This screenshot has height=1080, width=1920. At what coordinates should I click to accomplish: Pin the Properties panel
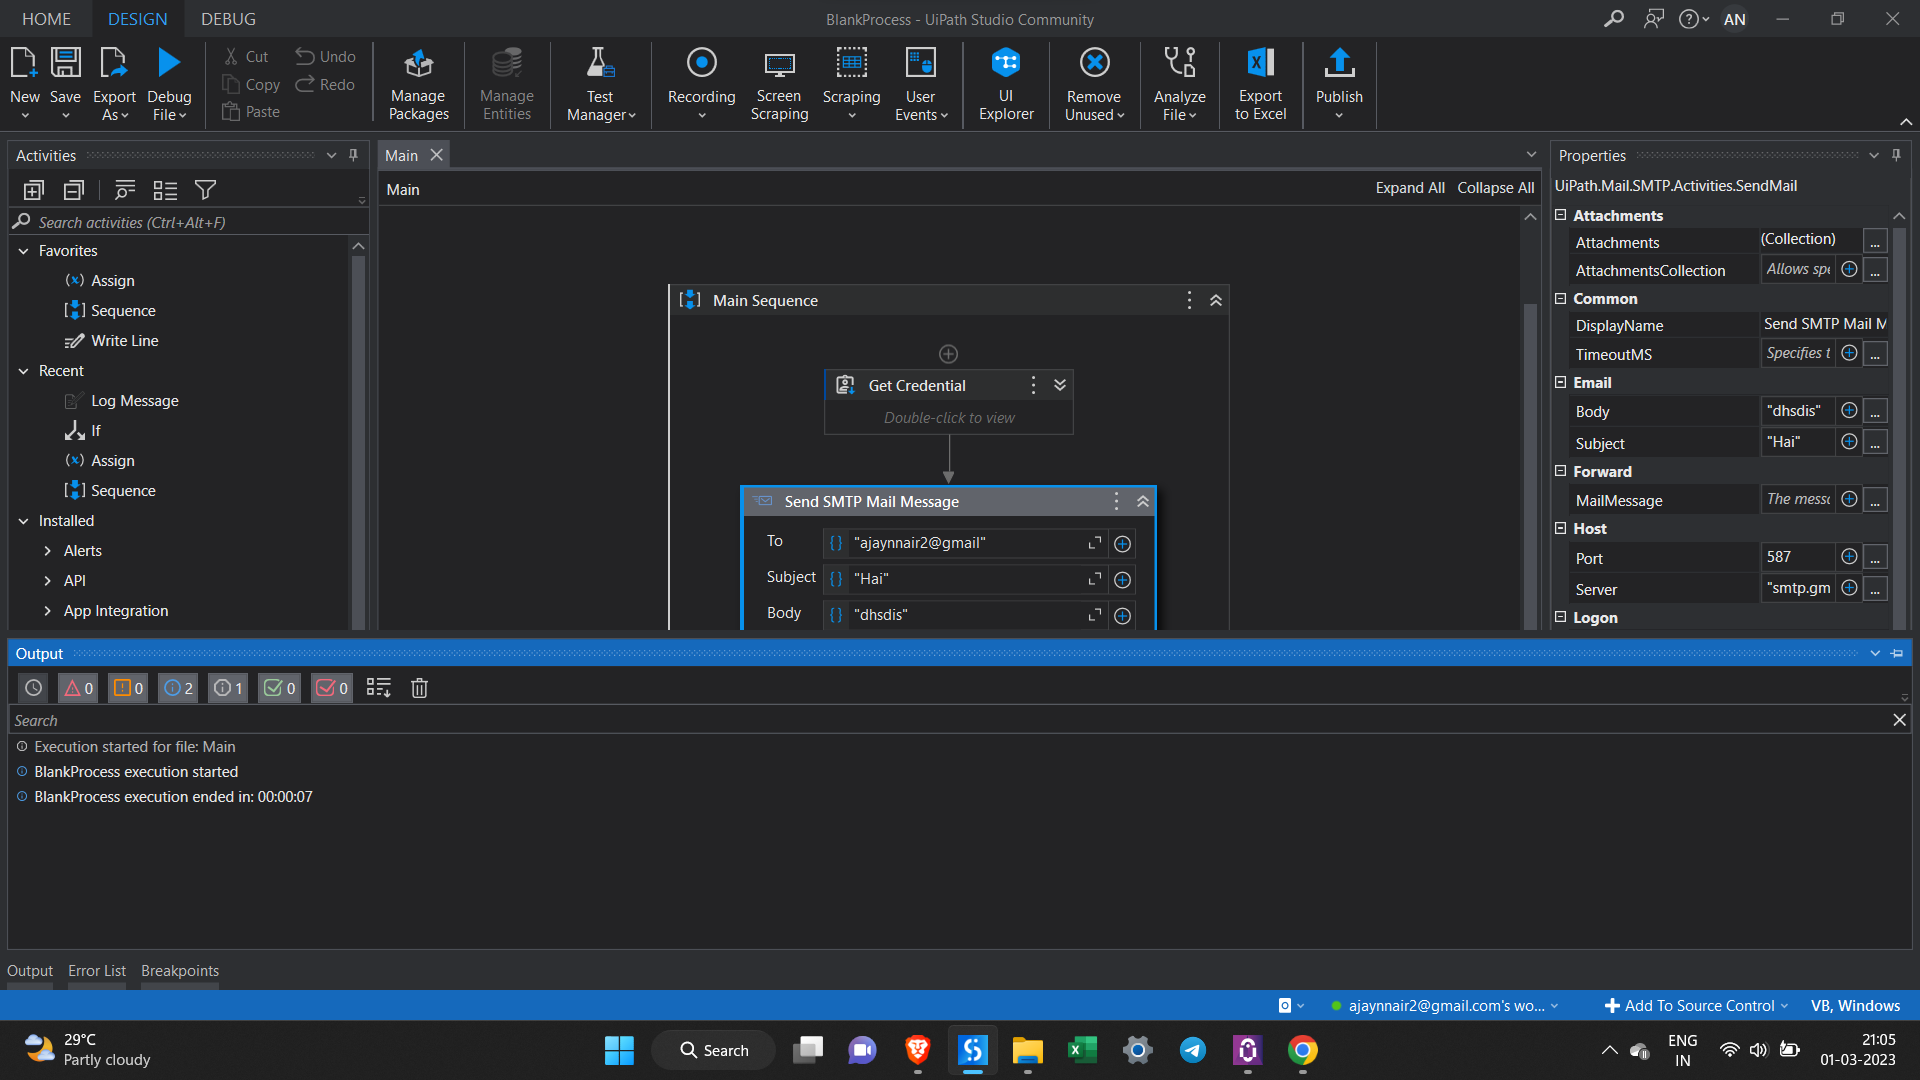[1896, 155]
